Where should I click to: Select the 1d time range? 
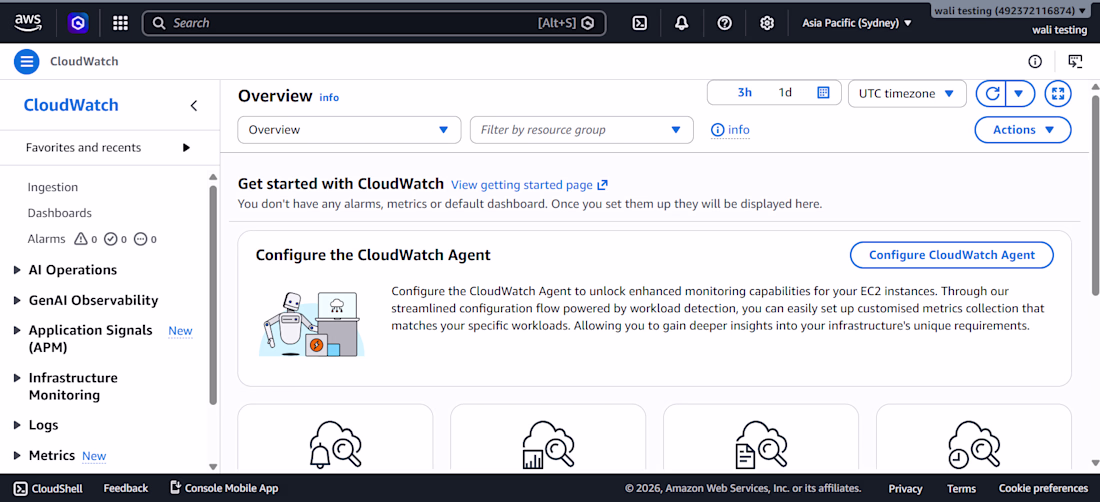(x=785, y=93)
